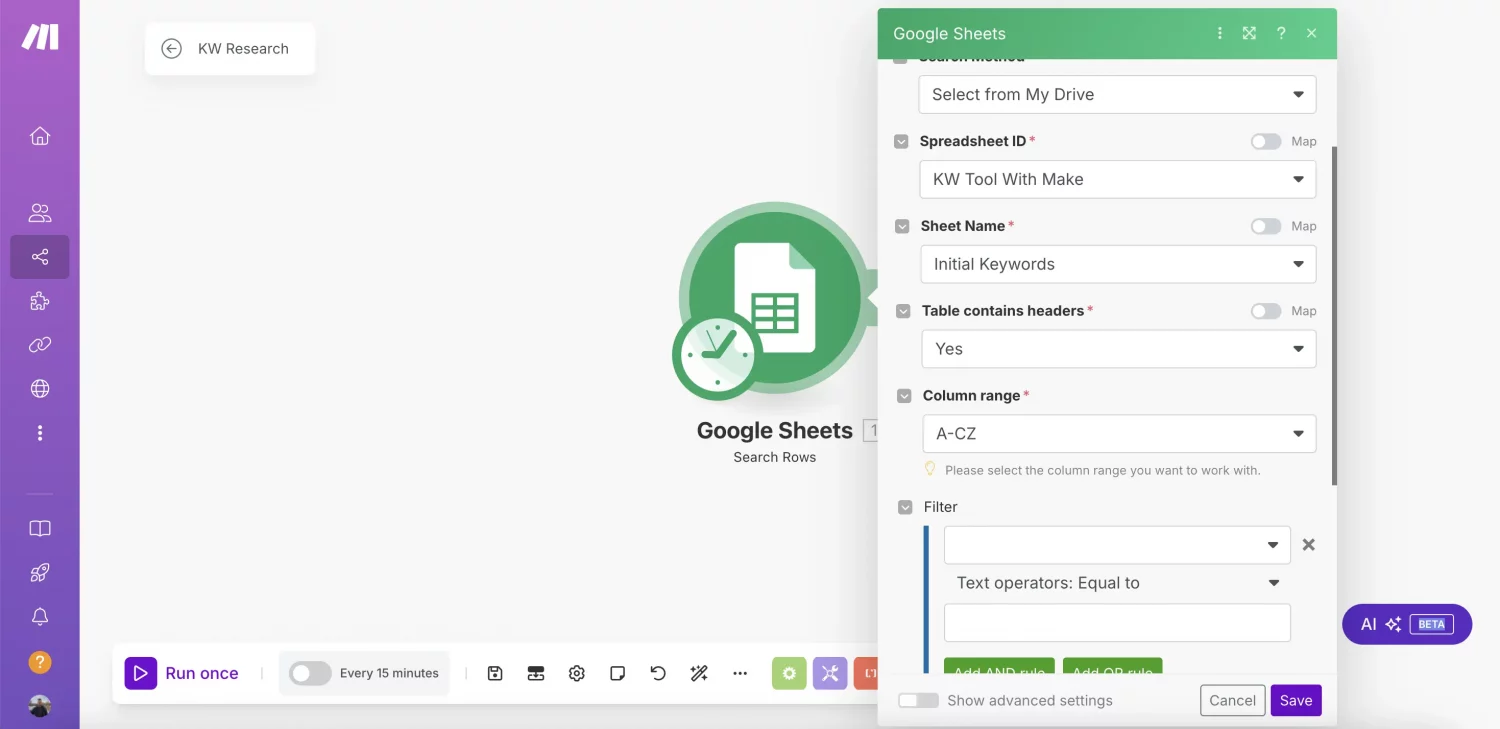Click the undo arrow icon in toolbar
Image resolution: width=1500 pixels, height=729 pixels.
click(658, 673)
